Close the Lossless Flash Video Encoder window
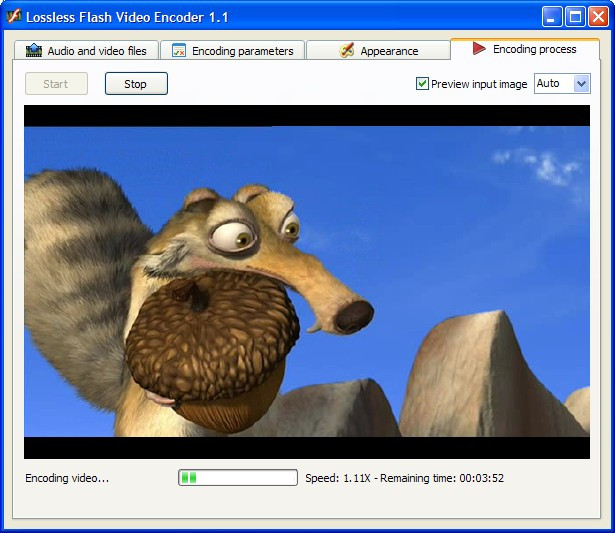Viewport: 615px width, 533px height. coord(598,17)
